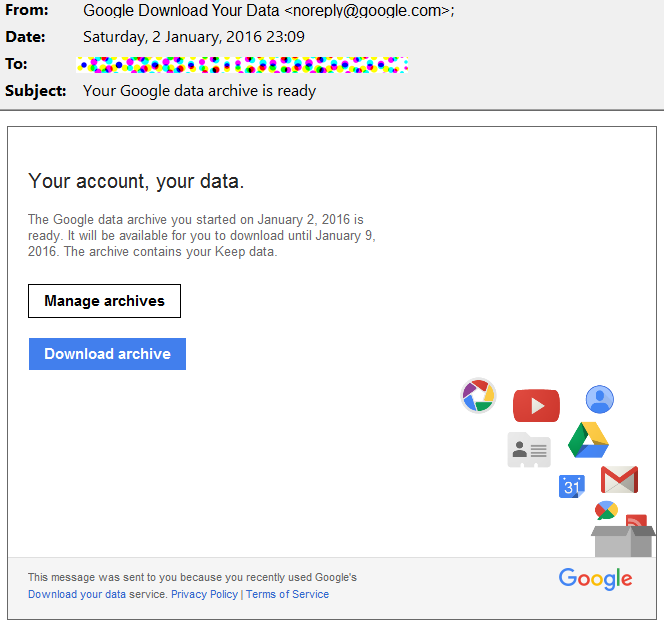Click the red YouTube play icon
The height and width of the screenshot is (627, 664).
point(536,405)
